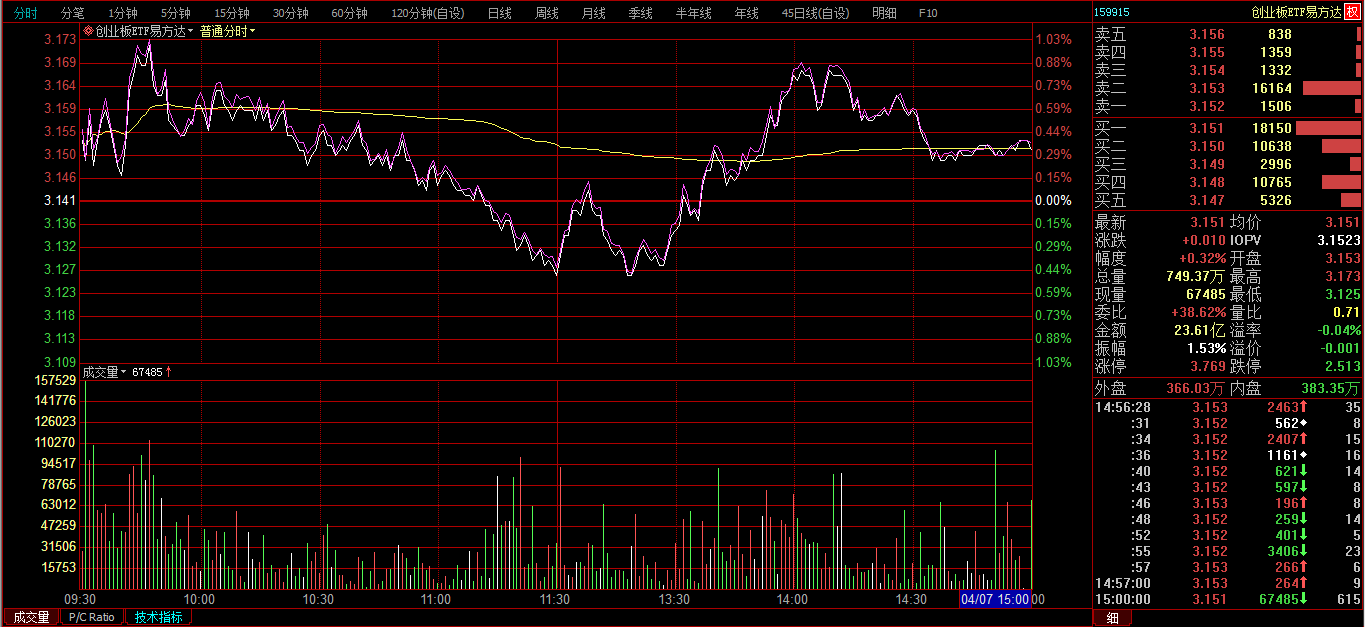Viewport: 1365px width, 627px height.
Task: Switch to the 日线 daily chart
Action: click(499, 13)
